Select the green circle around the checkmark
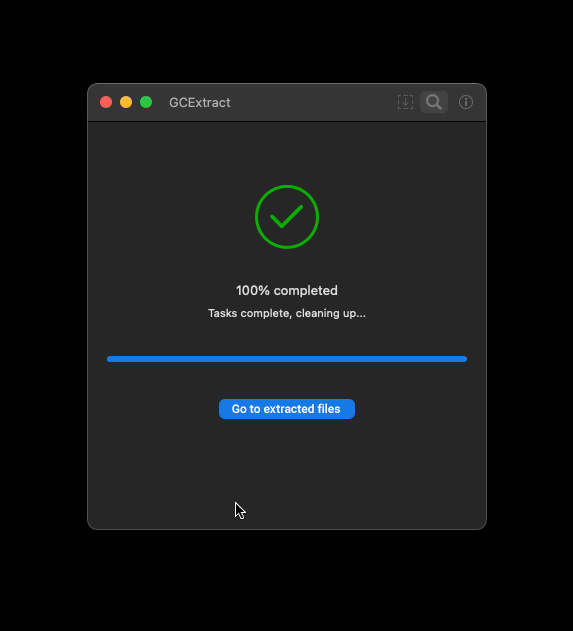This screenshot has width=573, height=631. click(287, 217)
